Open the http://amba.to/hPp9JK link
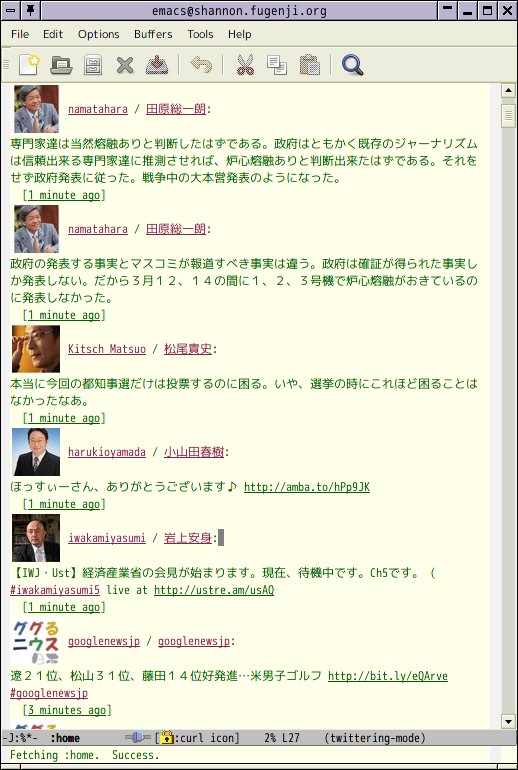 307,487
